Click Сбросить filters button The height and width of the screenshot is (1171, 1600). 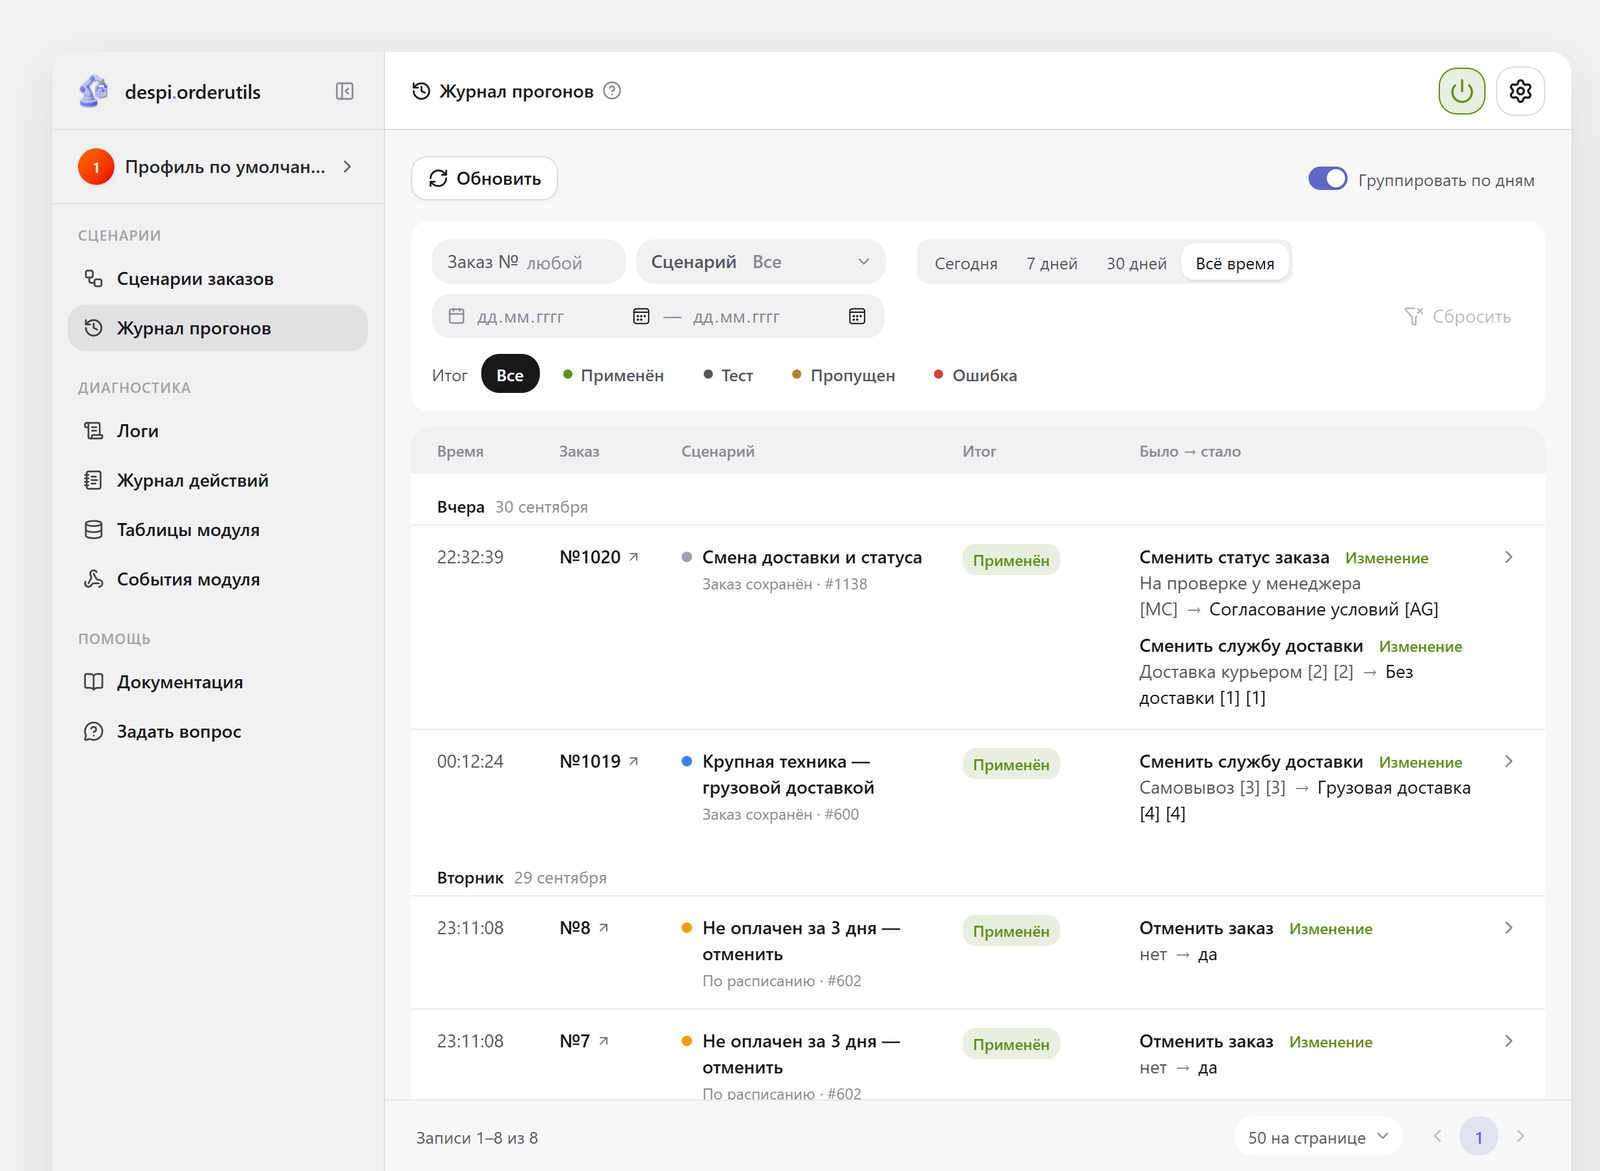(x=1458, y=316)
